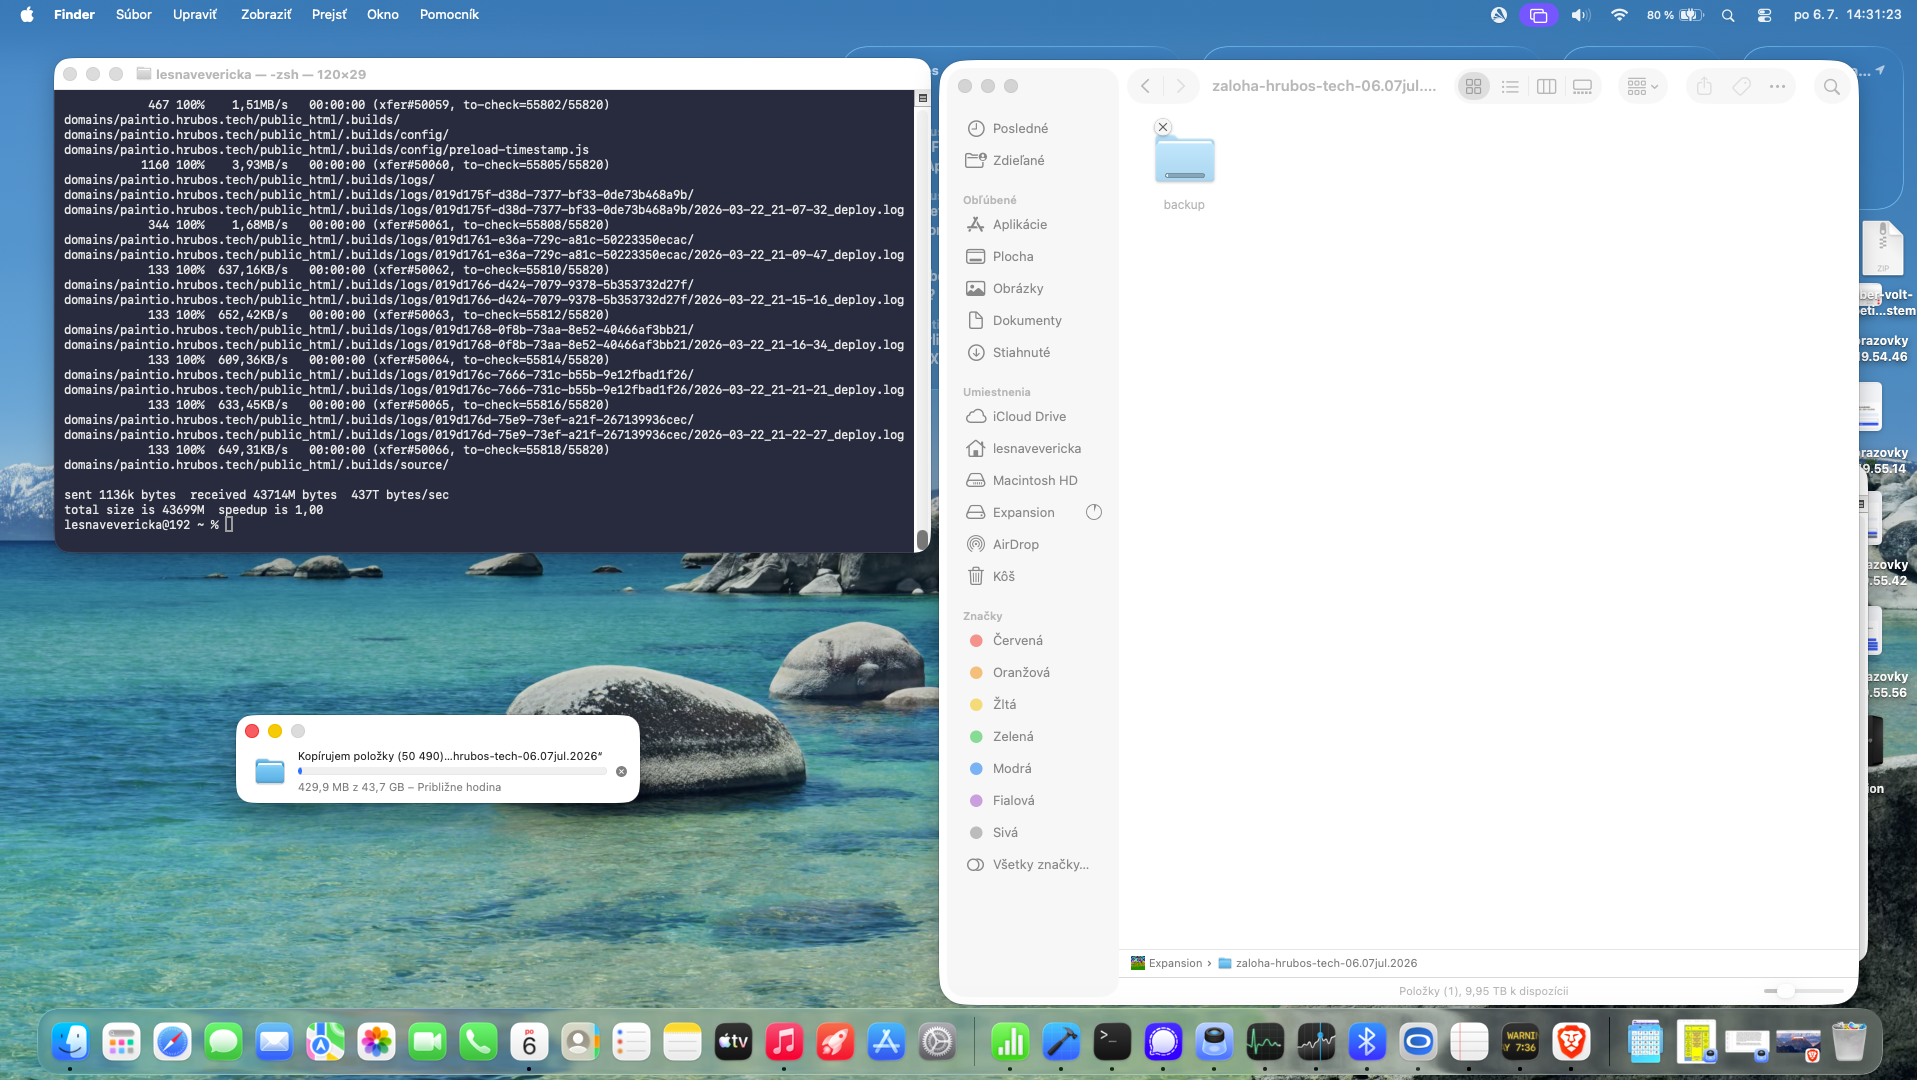The image size is (1917, 1080).
Task: Go back in Finder window
Action: (x=1146, y=86)
